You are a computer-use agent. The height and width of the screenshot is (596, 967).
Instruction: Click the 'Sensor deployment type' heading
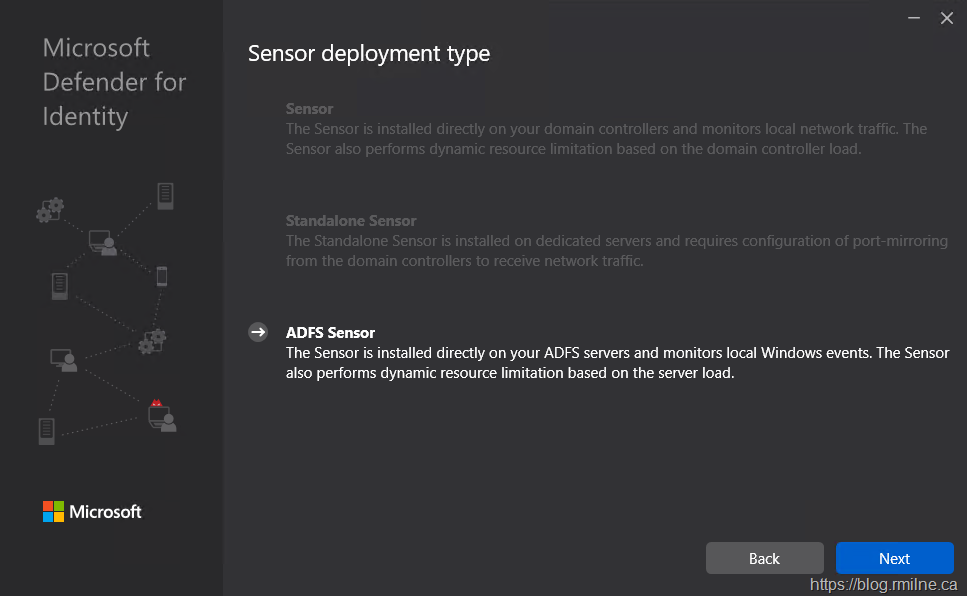(x=369, y=53)
